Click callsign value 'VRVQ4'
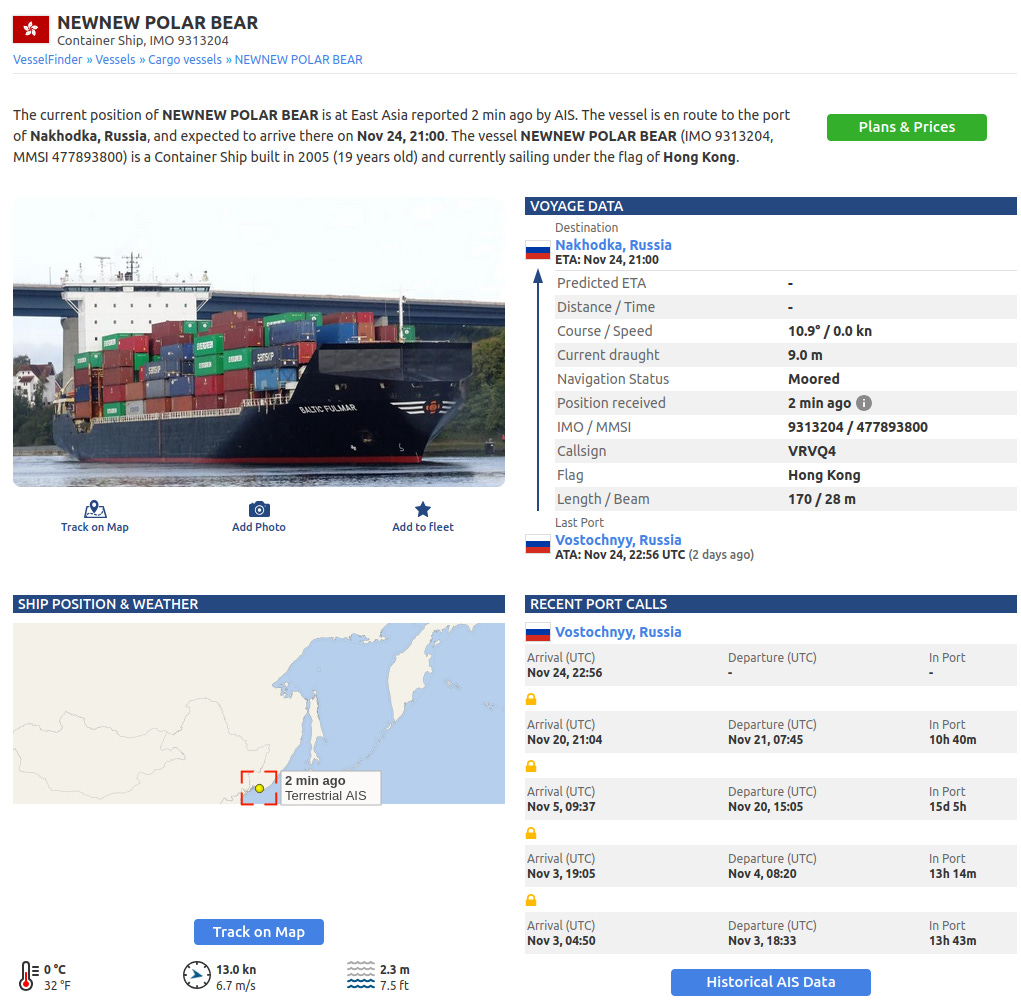The height and width of the screenshot is (1005, 1021). [x=811, y=451]
